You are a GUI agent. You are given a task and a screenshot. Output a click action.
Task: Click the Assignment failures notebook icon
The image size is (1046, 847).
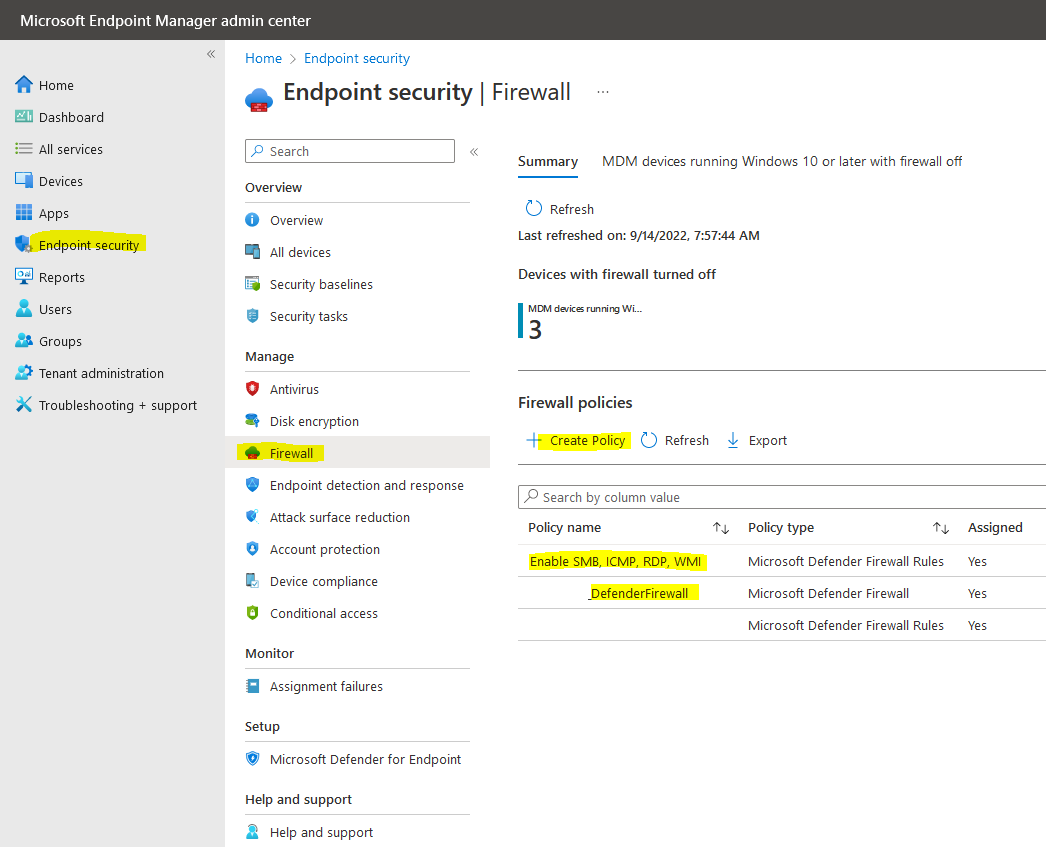(x=252, y=686)
